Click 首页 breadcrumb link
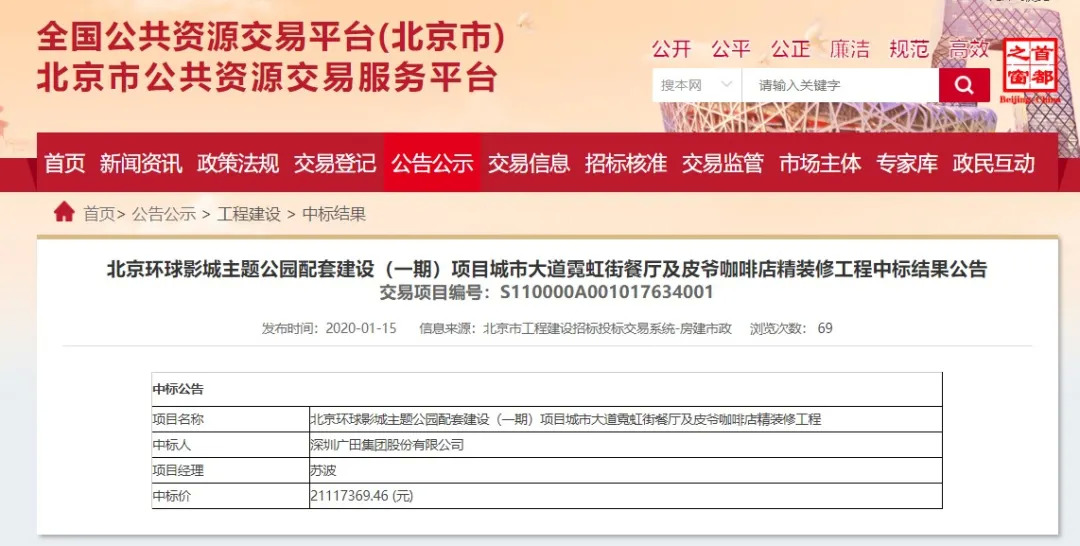 (x=99, y=214)
